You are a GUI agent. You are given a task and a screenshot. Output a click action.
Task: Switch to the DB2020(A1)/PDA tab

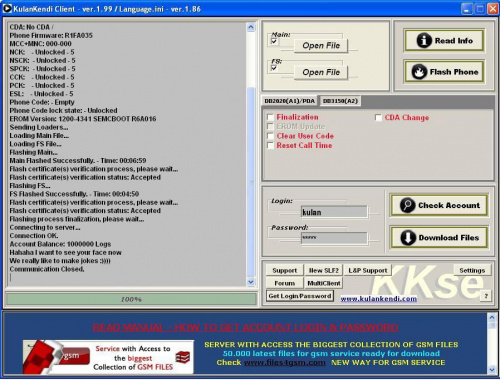pos(289,101)
